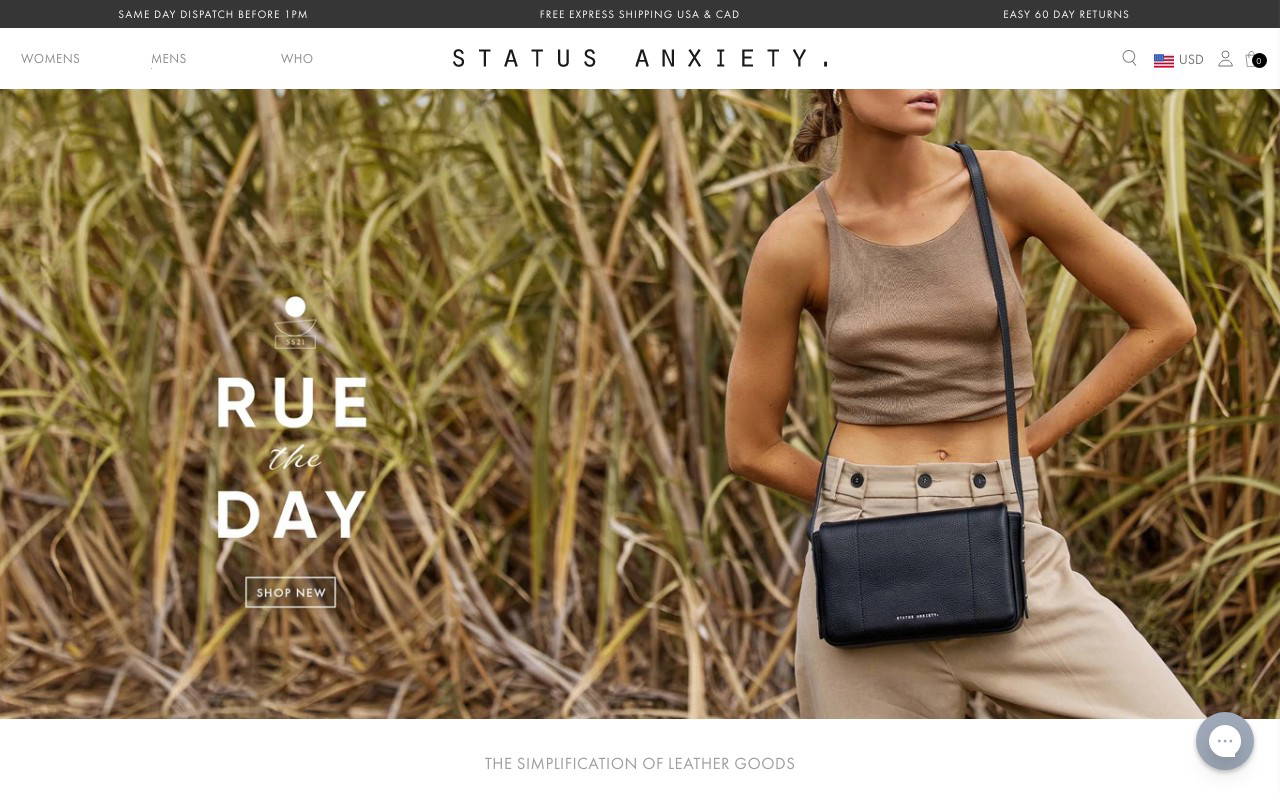Click The Simplification of Leather Goods heading
The width and height of the screenshot is (1280, 800).
(x=640, y=764)
